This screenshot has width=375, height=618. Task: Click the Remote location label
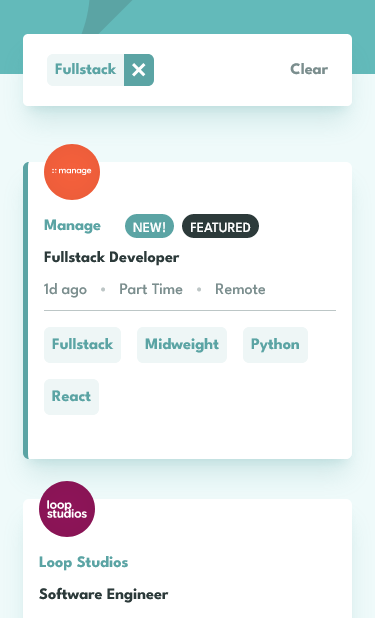240,289
